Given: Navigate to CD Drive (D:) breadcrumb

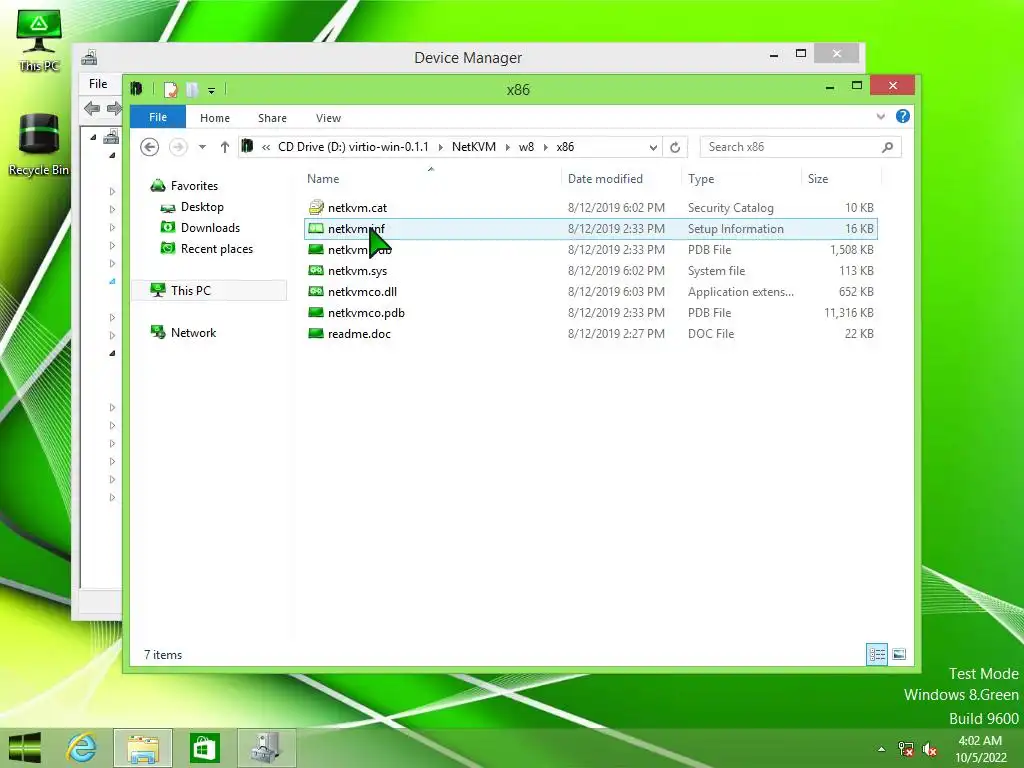Looking at the screenshot, I should point(353,147).
